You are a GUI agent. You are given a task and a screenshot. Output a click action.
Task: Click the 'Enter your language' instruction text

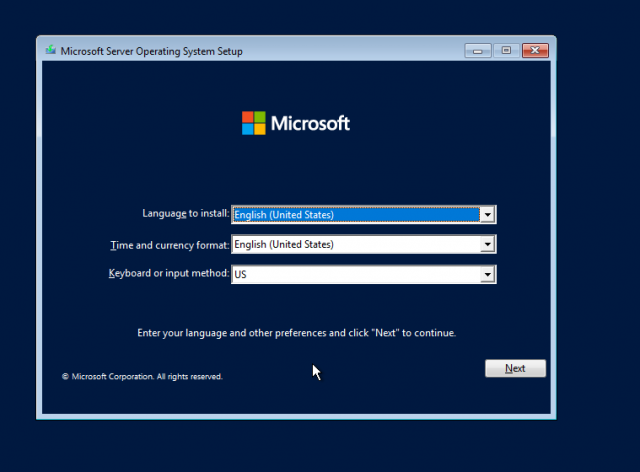[x=296, y=332]
